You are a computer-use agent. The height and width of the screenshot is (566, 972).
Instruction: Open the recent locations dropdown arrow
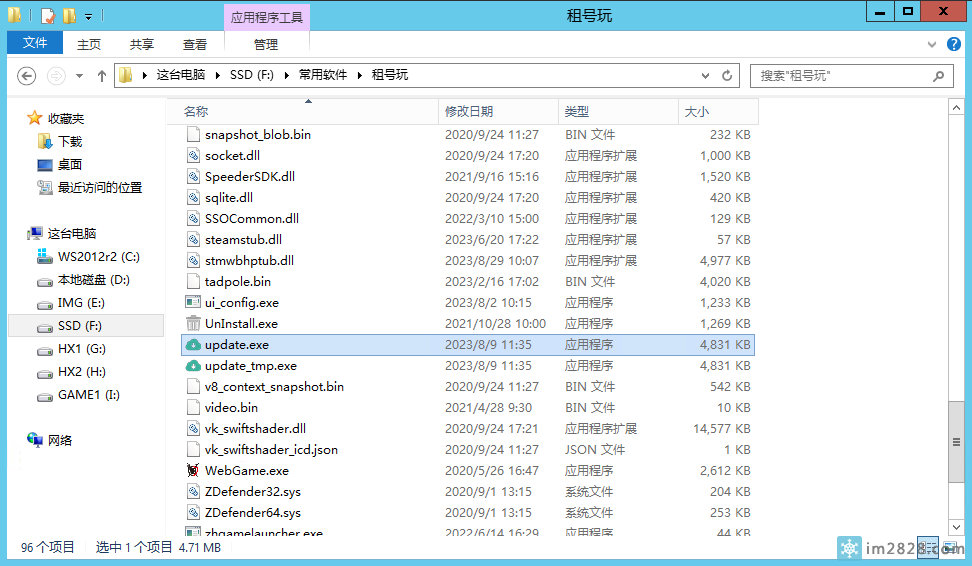tap(79, 76)
